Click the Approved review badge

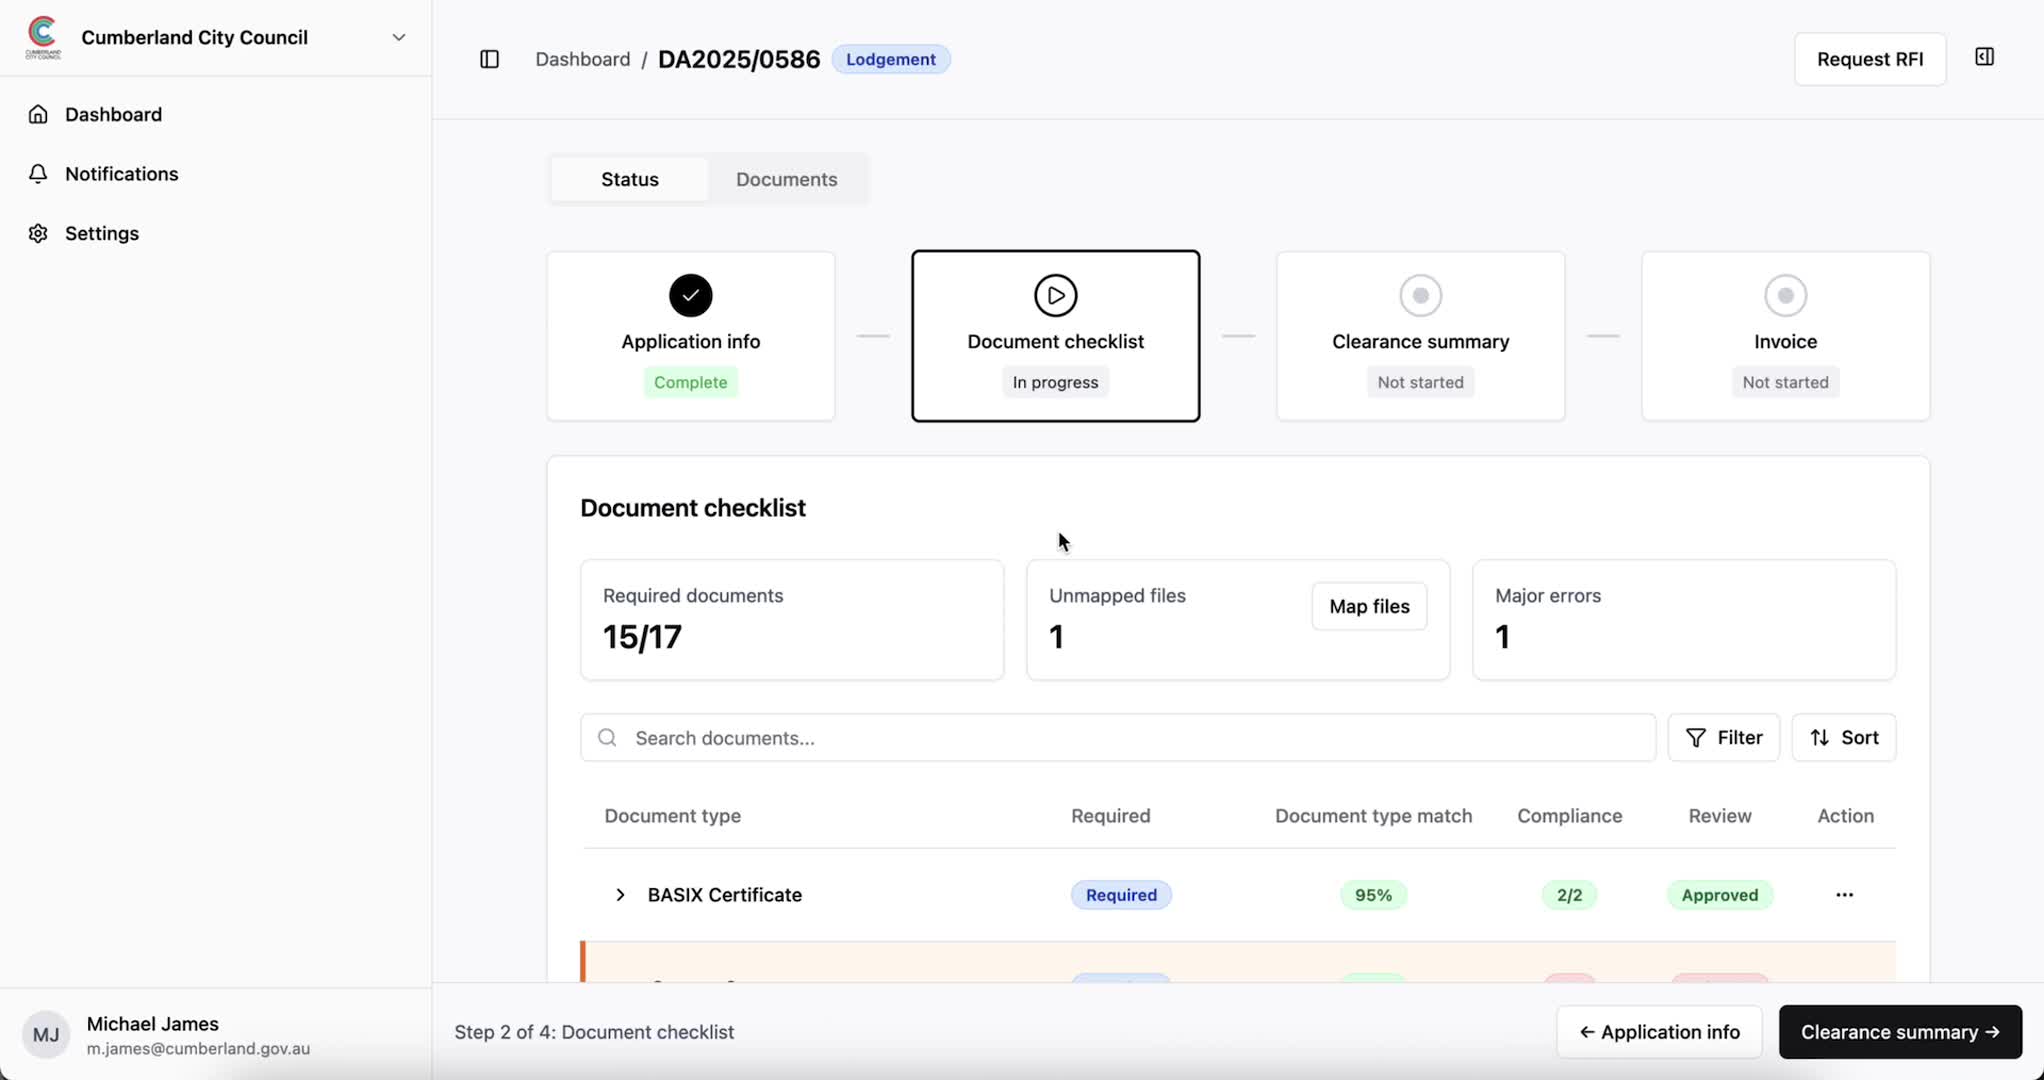click(x=1720, y=895)
